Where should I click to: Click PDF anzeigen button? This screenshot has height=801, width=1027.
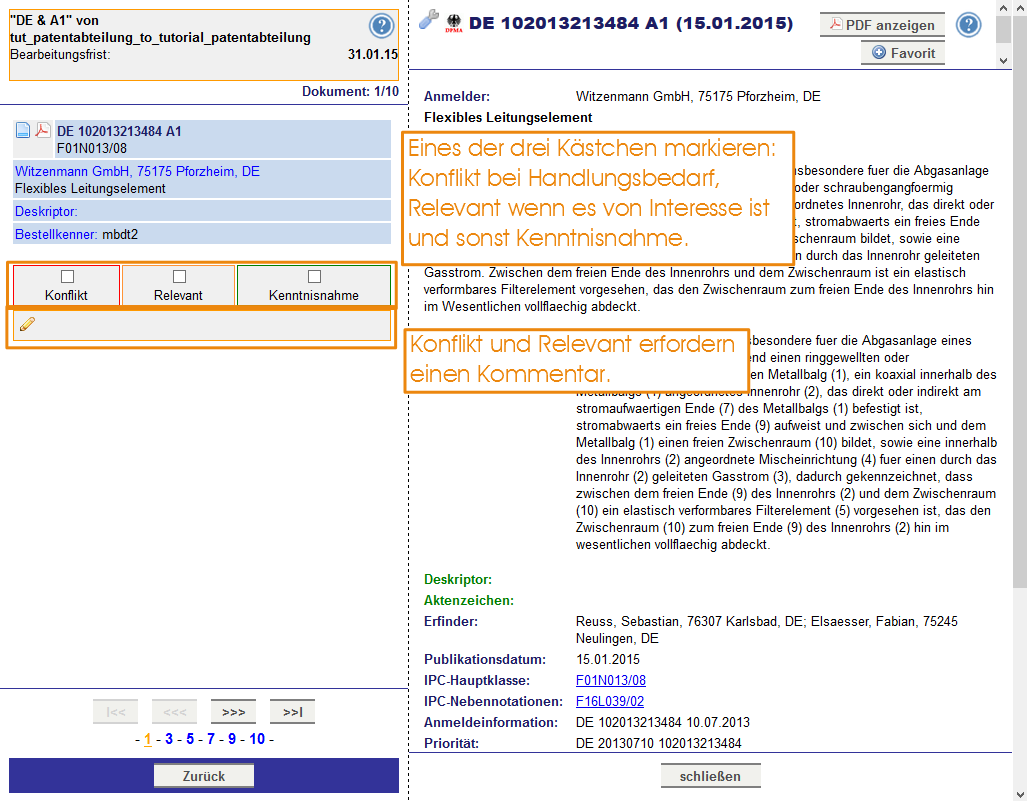point(882,25)
